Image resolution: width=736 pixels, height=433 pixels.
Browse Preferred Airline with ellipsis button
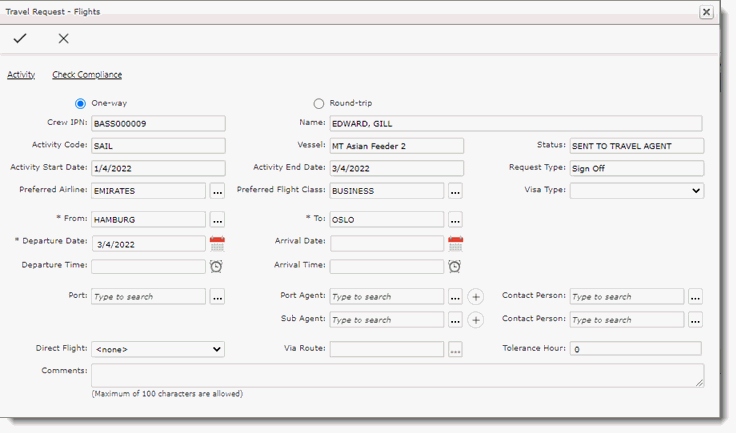(x=217, y=191)
